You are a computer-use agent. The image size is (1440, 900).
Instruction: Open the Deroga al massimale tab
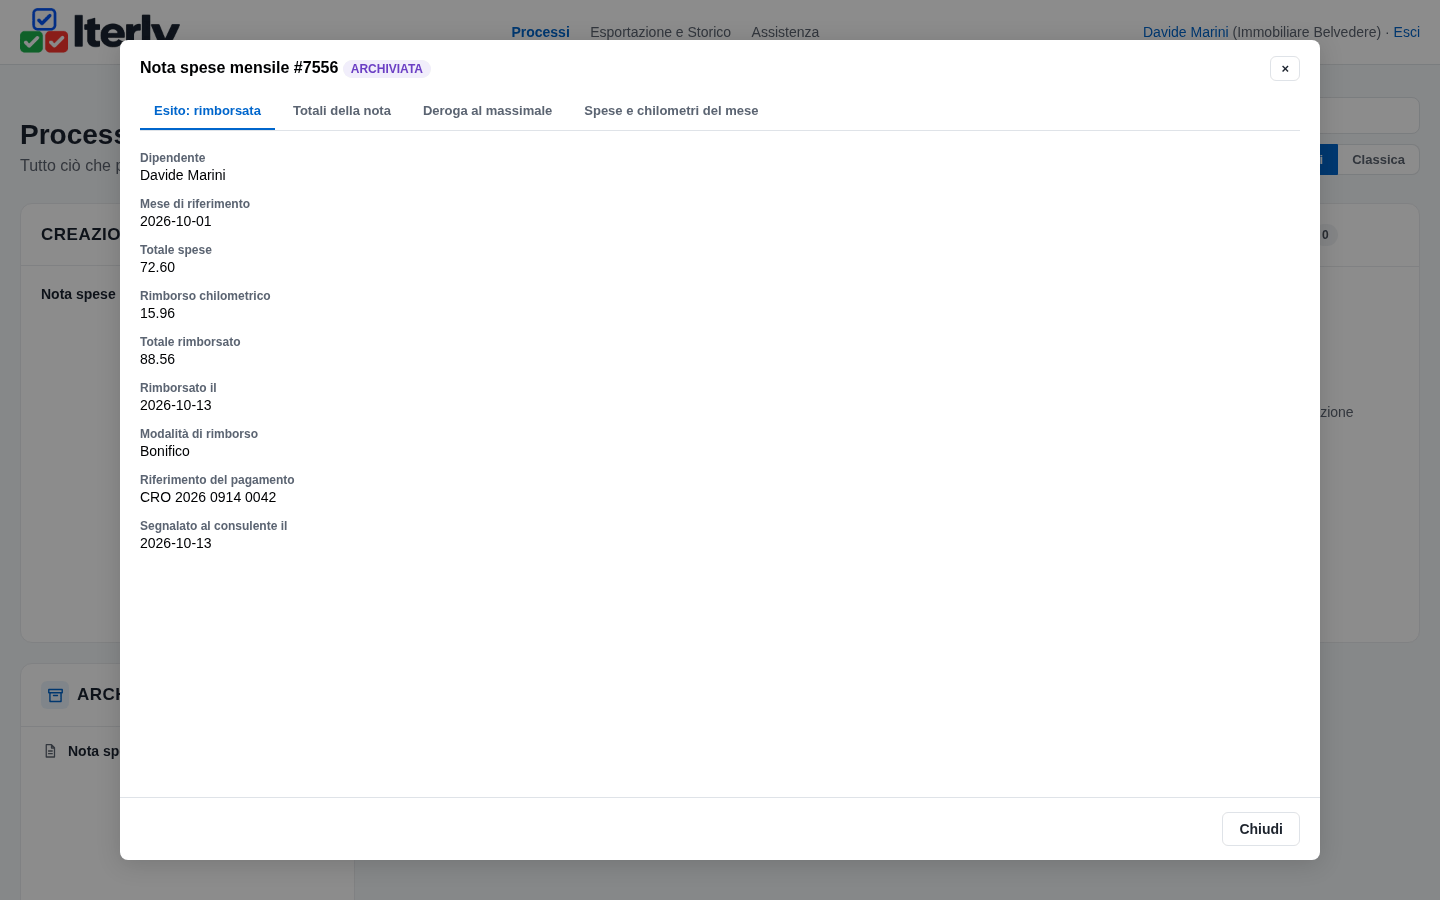487,111
